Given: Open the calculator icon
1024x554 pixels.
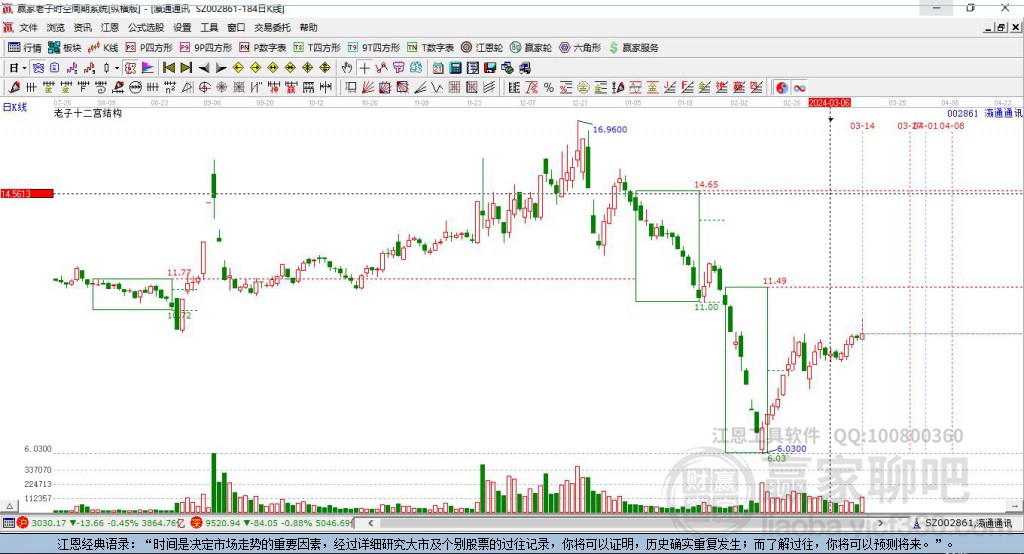Looking at the screenshot, I should [455, 68].
